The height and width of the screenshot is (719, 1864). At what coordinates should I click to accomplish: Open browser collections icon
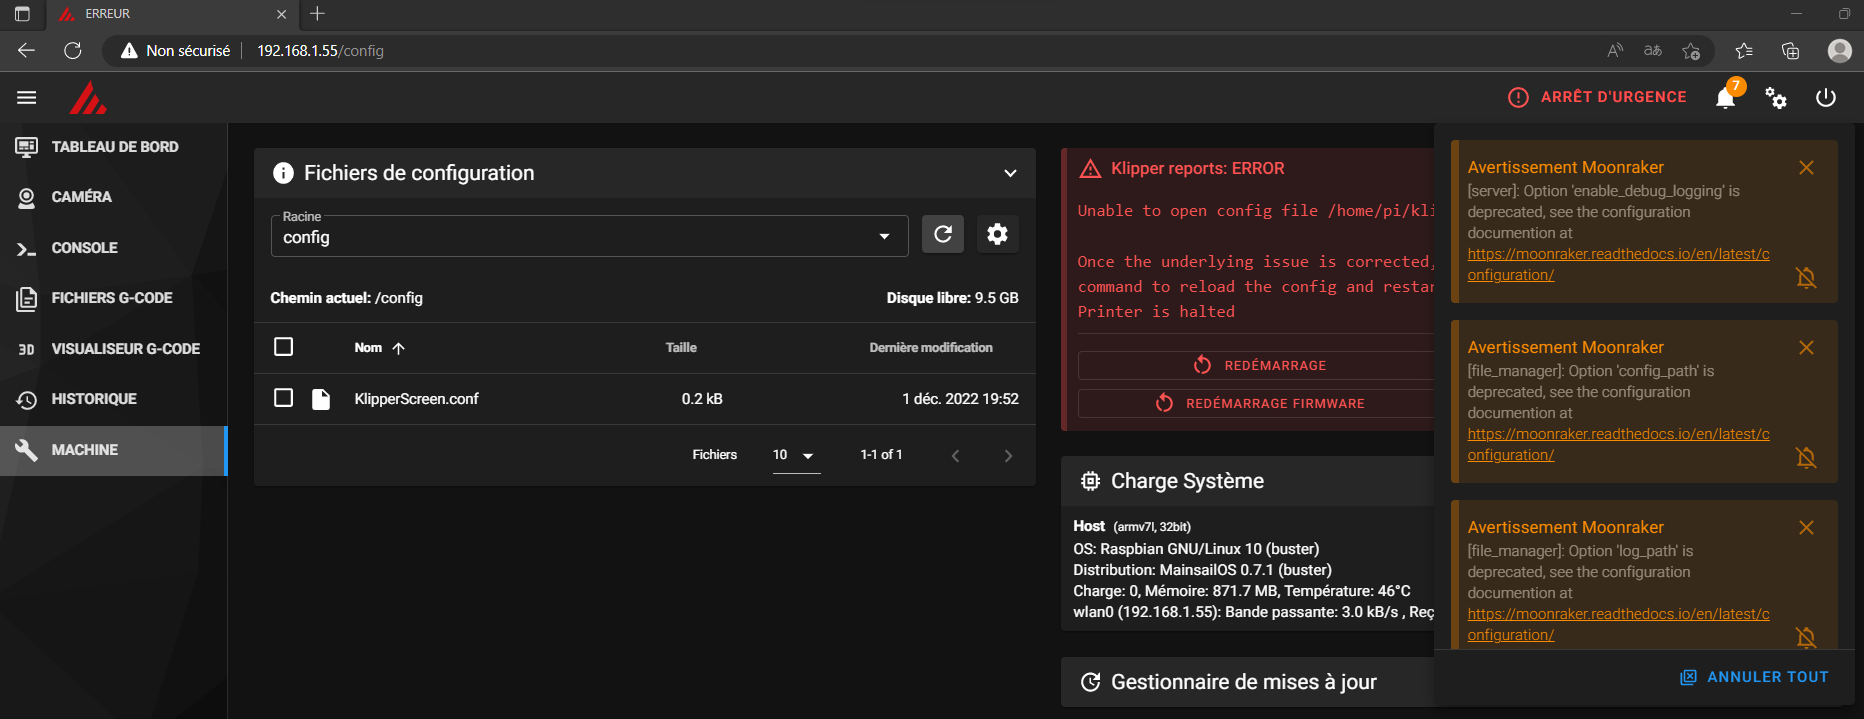click(1790, 50)
